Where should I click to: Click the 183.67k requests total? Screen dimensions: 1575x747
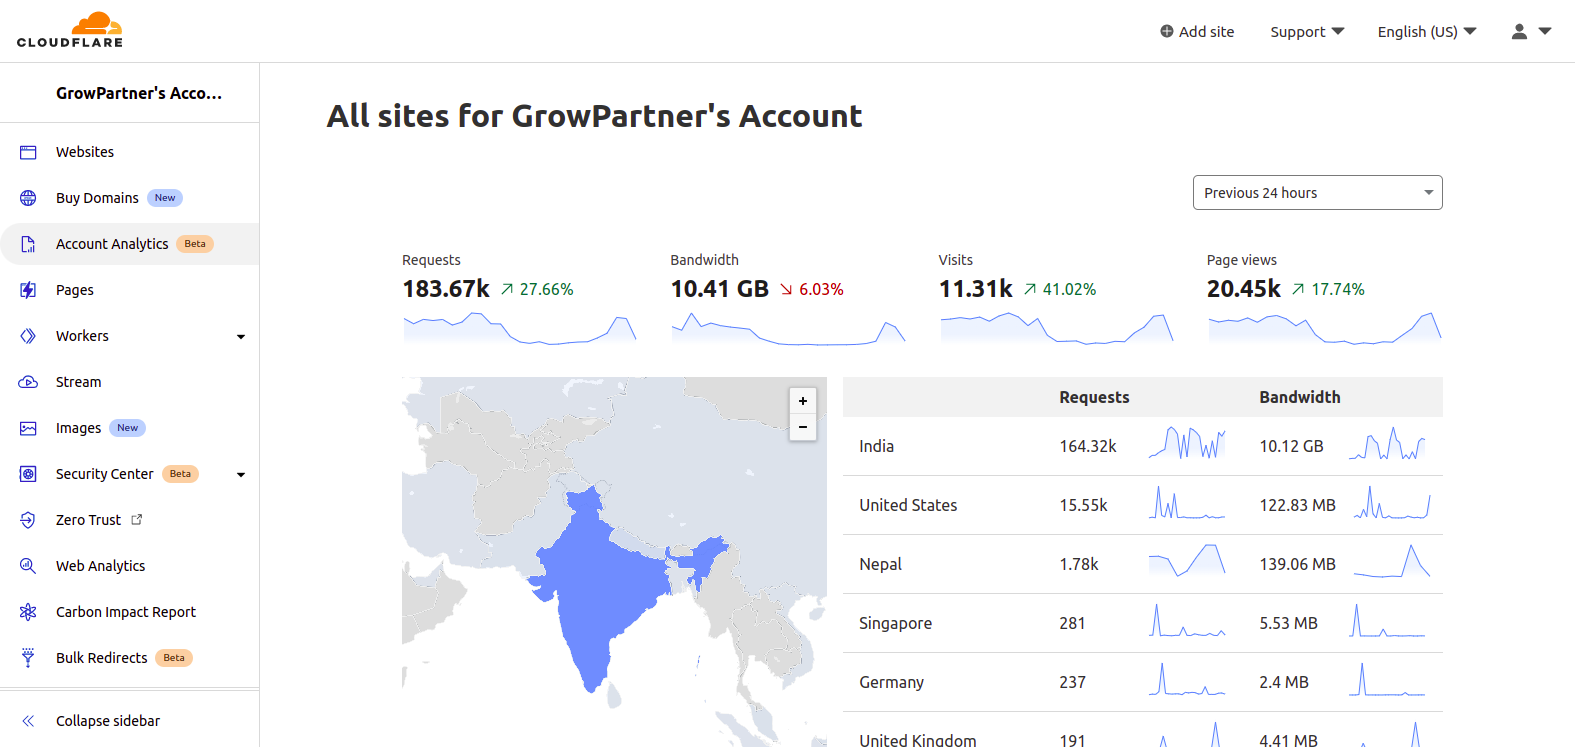tap(446, 289)
